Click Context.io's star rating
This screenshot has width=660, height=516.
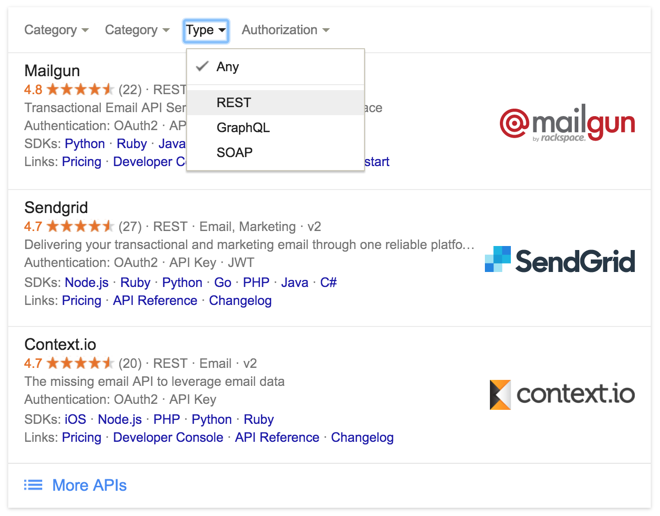[80, 364]
